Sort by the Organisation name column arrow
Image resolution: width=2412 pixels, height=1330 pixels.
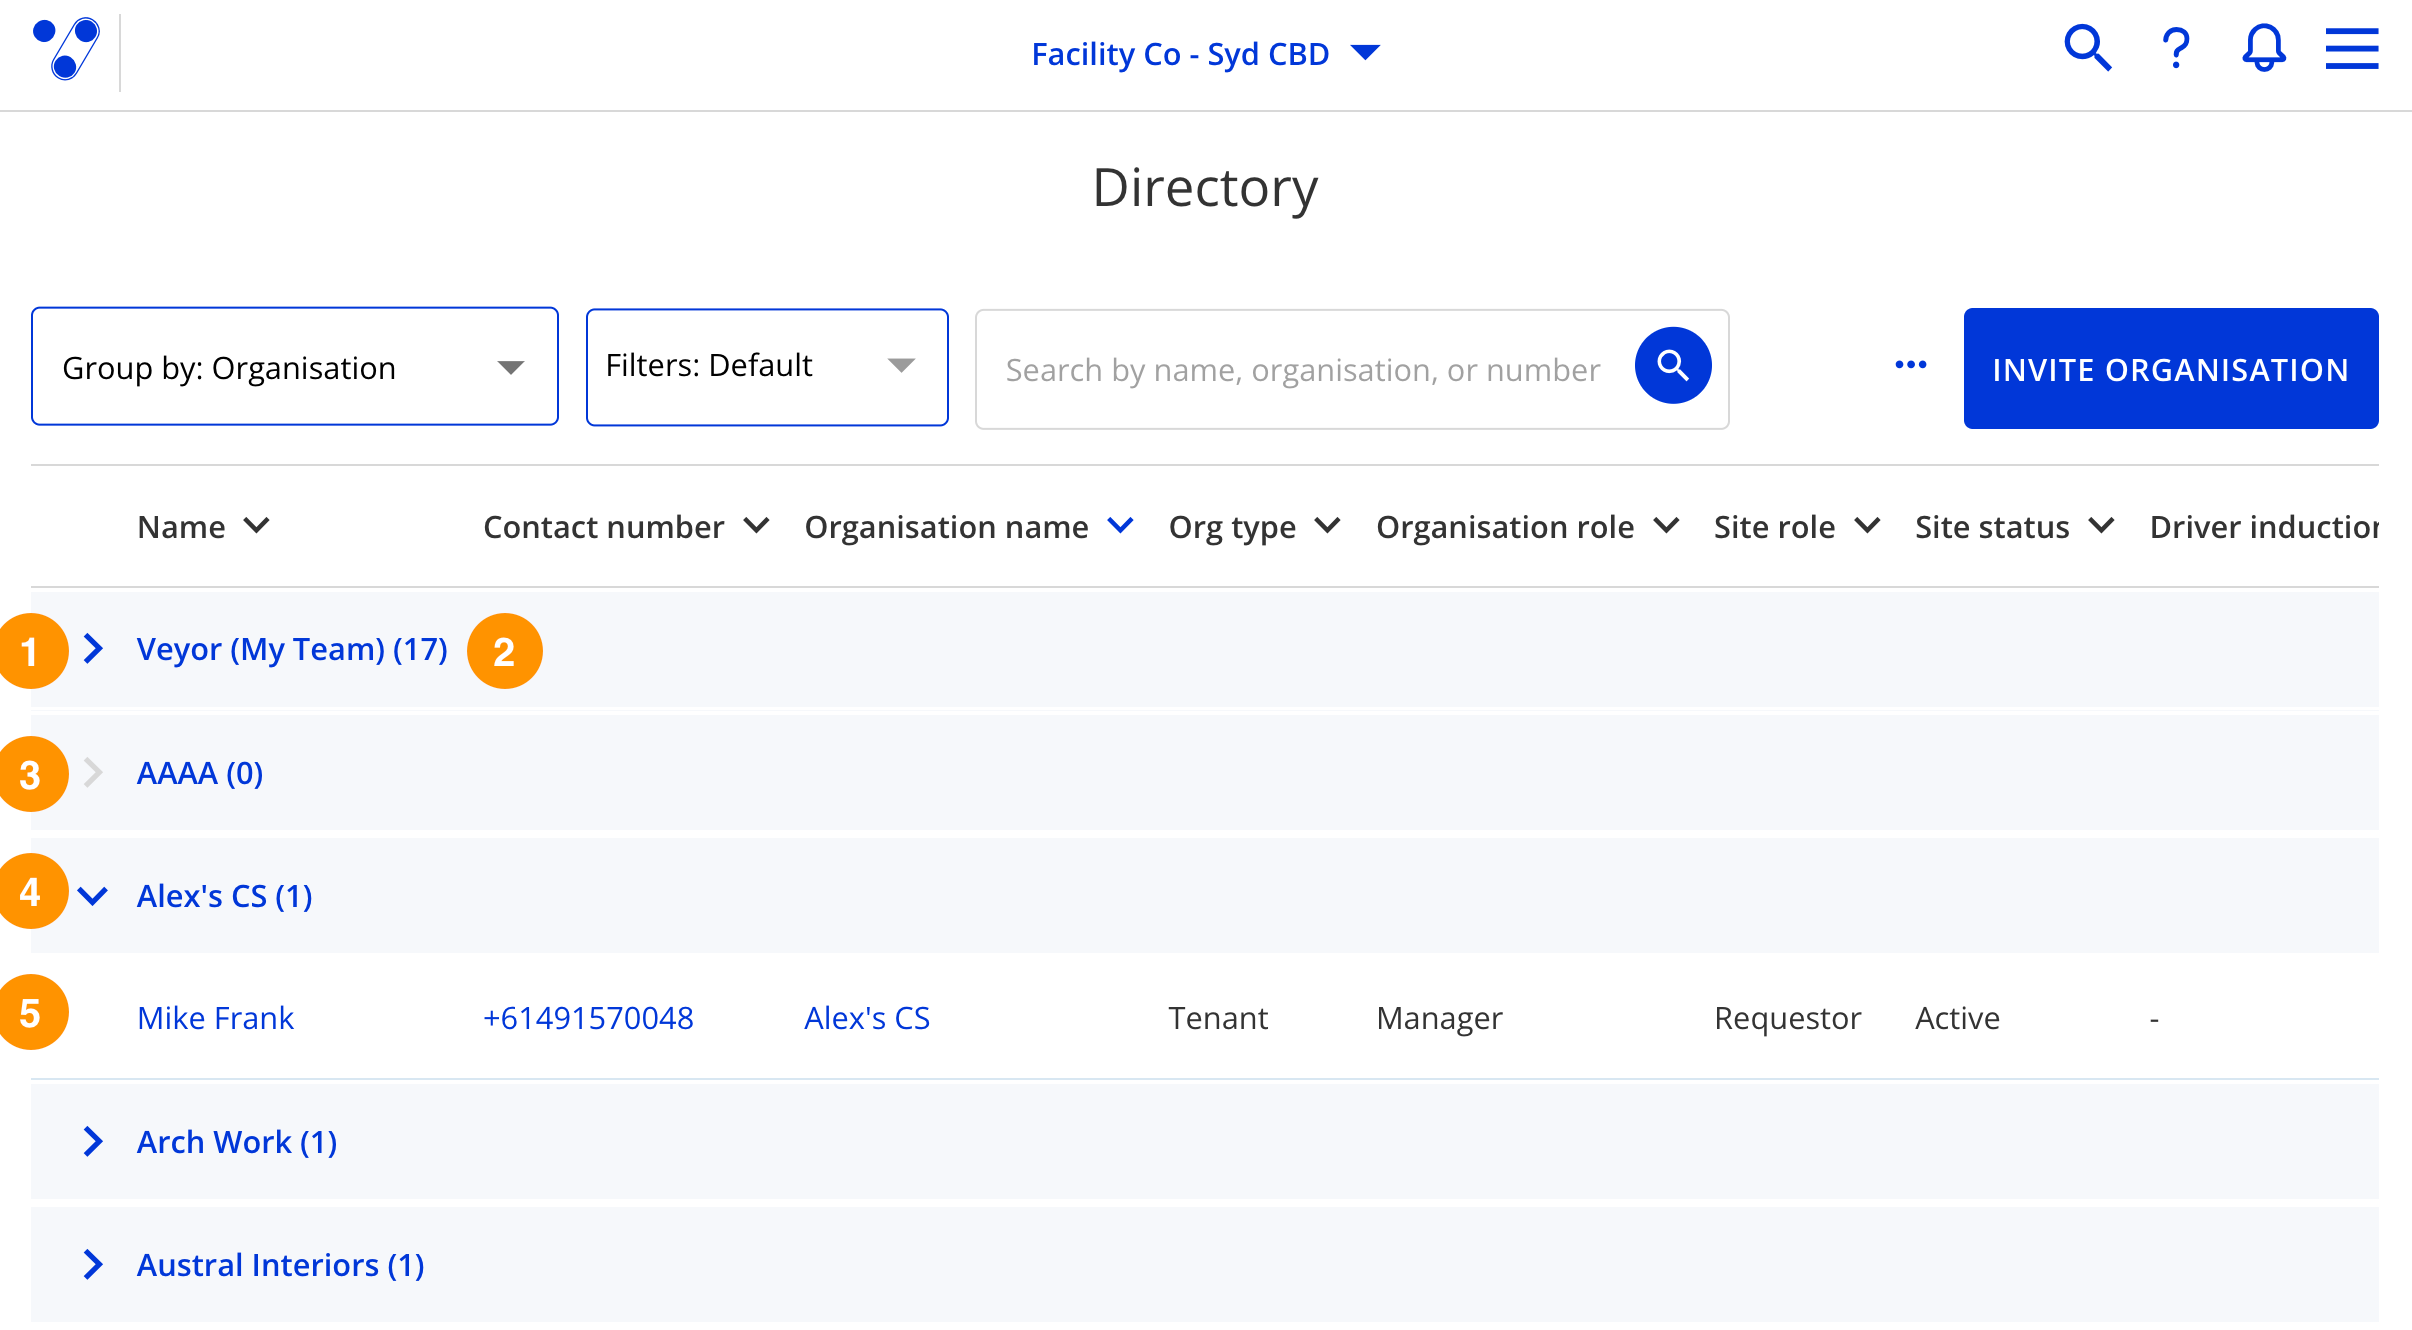1121,526
